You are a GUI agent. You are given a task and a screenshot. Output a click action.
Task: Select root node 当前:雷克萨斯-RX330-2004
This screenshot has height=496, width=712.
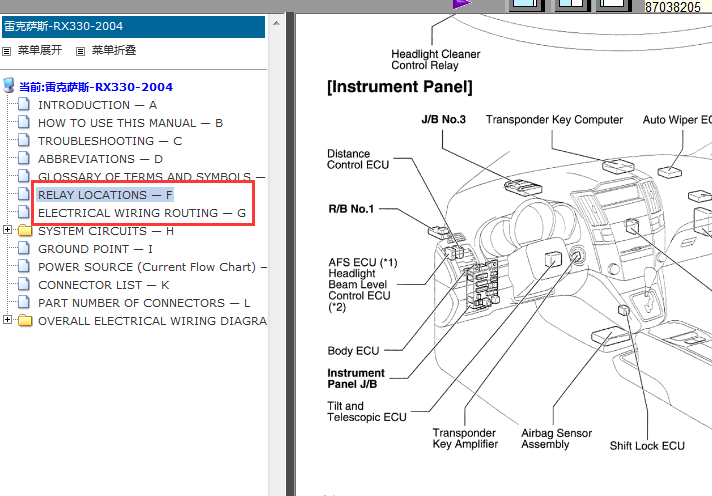(x=96, y=87)
